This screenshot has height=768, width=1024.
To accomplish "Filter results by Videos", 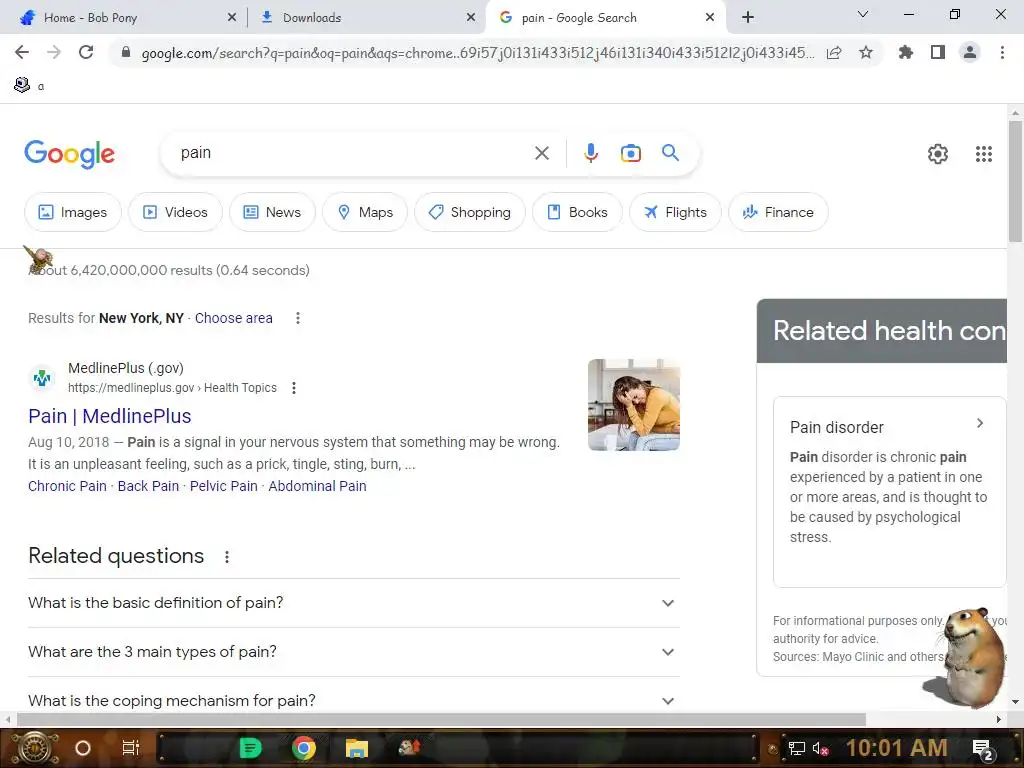I will click(175, 212).
